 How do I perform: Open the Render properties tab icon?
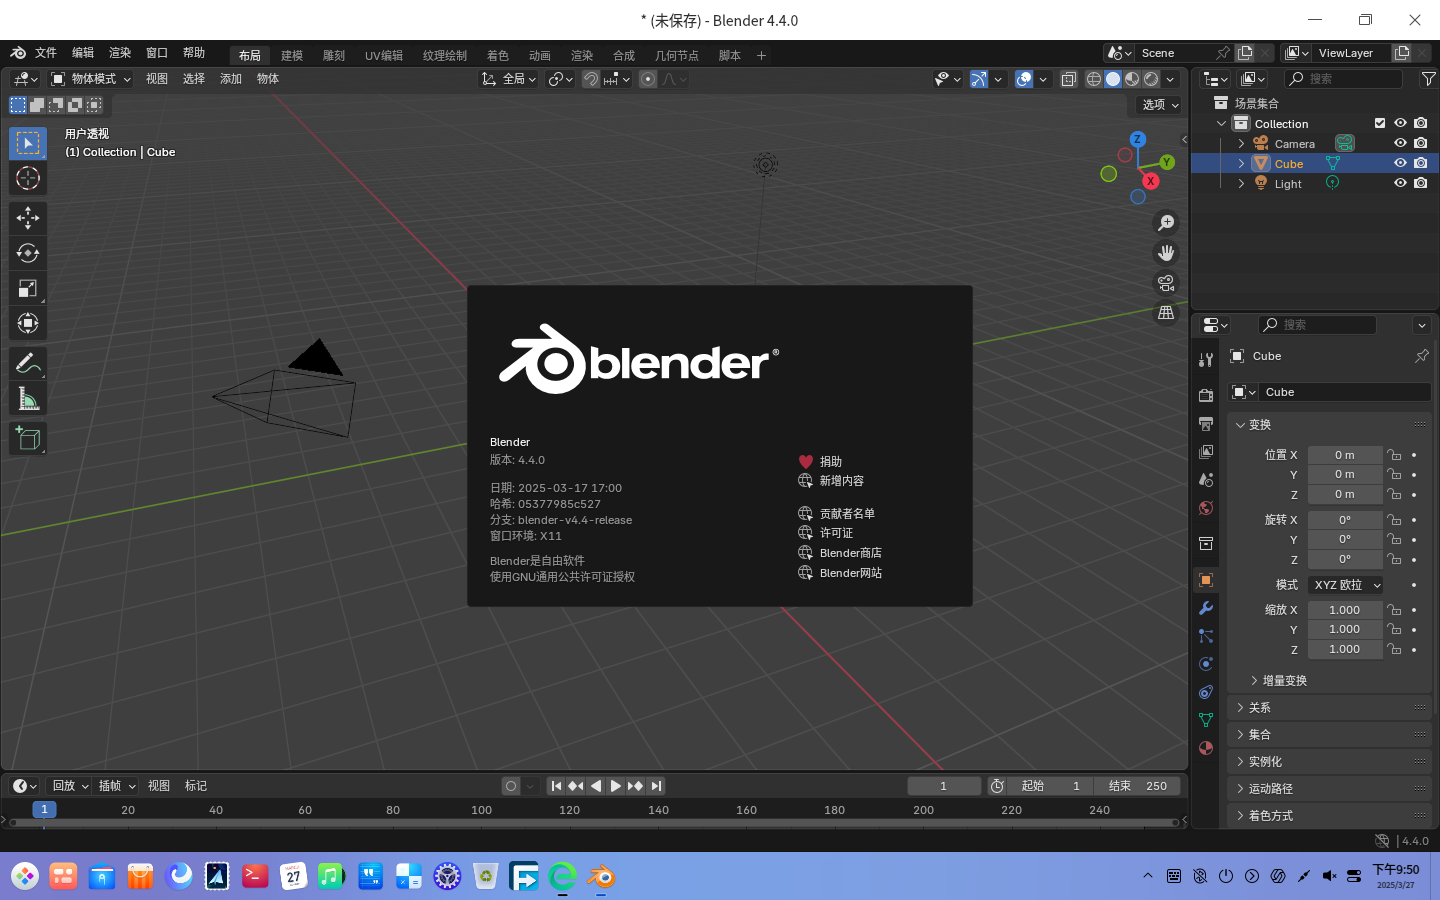point(1206,395)
